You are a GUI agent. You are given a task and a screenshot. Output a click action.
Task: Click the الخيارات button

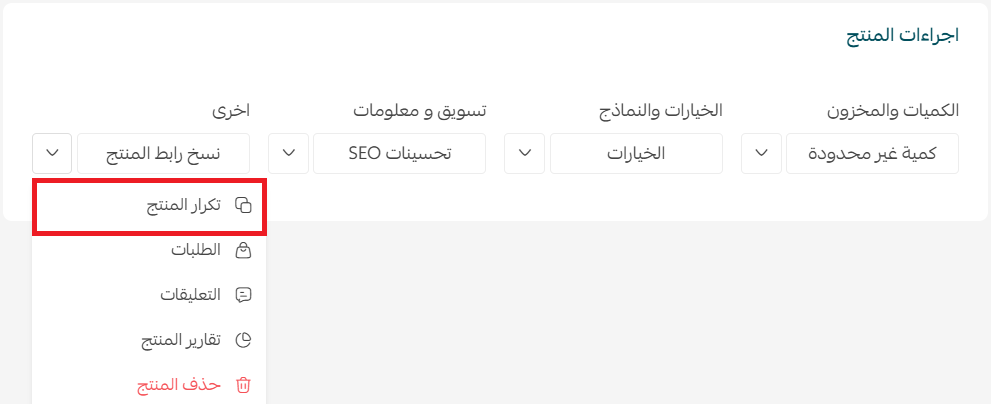(636, 153)
